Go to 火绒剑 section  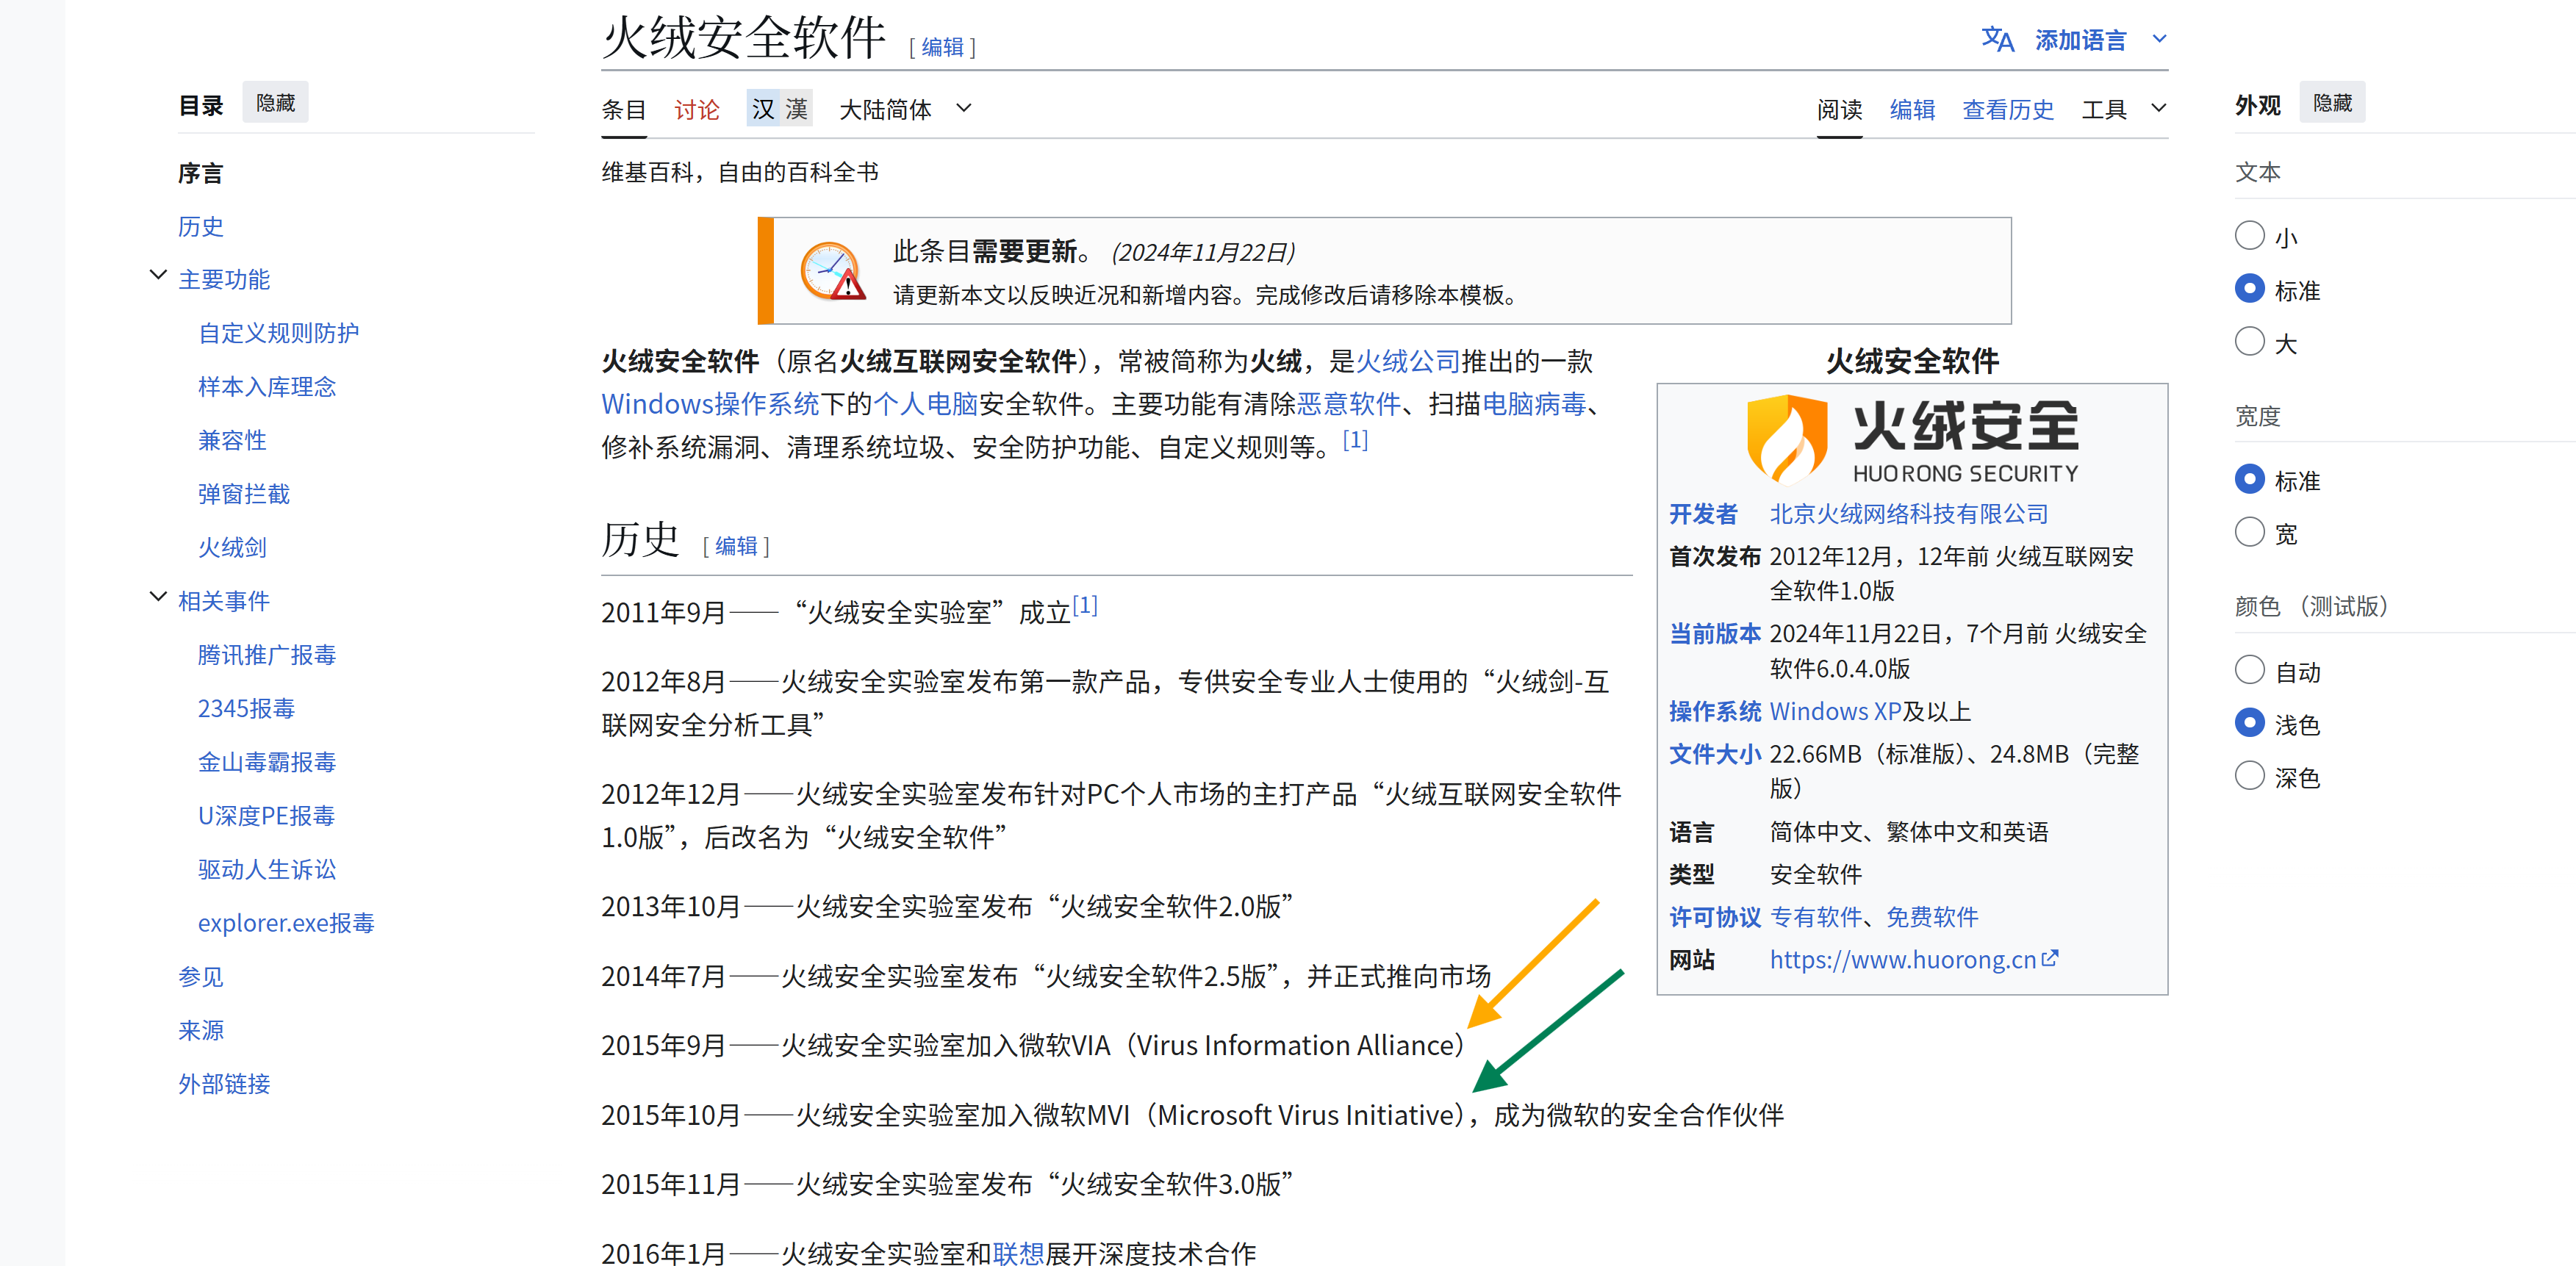click(x=232, y=547)
